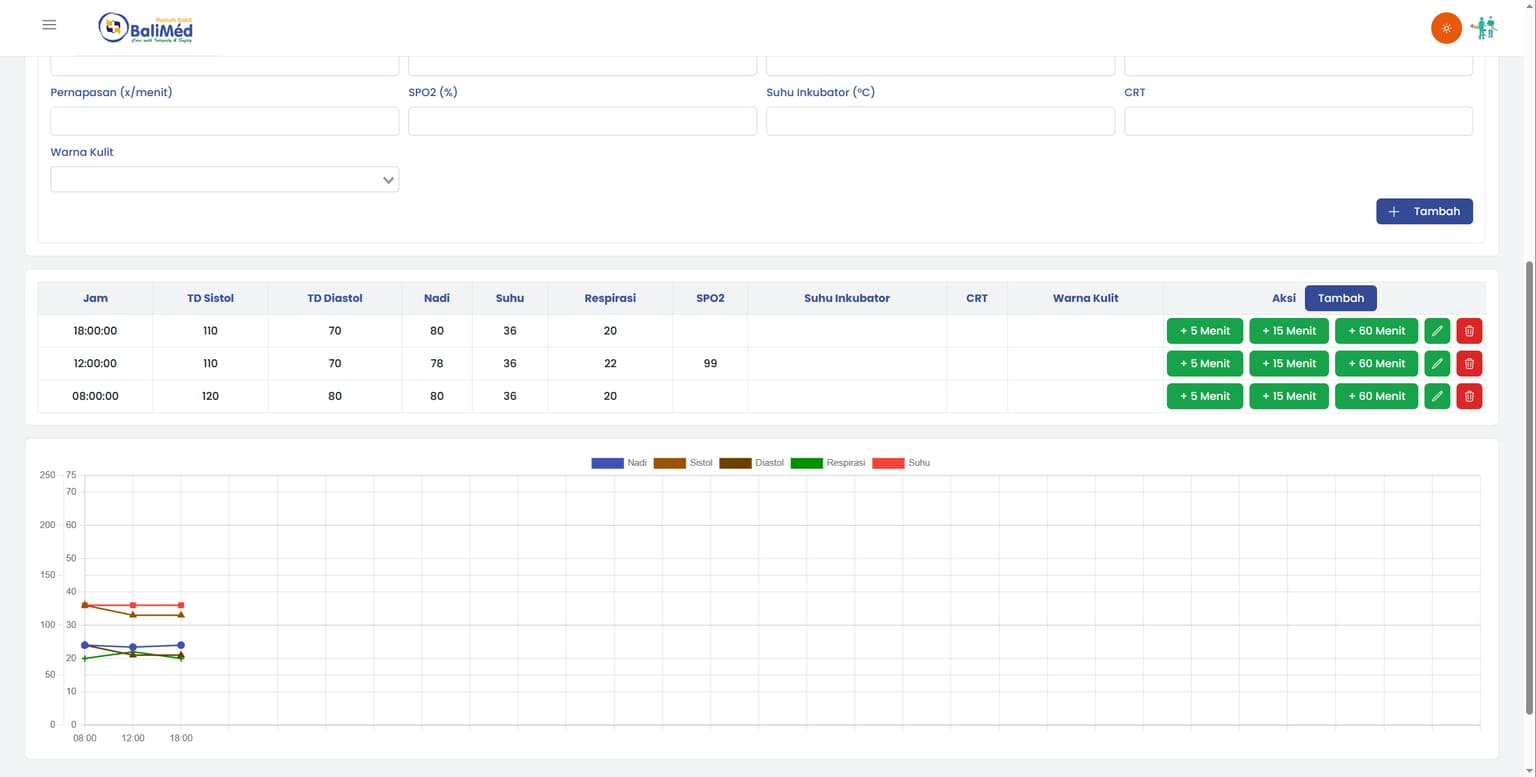
Task: Open the navigation sidebar hamburger icon
Action: (49, 24)
